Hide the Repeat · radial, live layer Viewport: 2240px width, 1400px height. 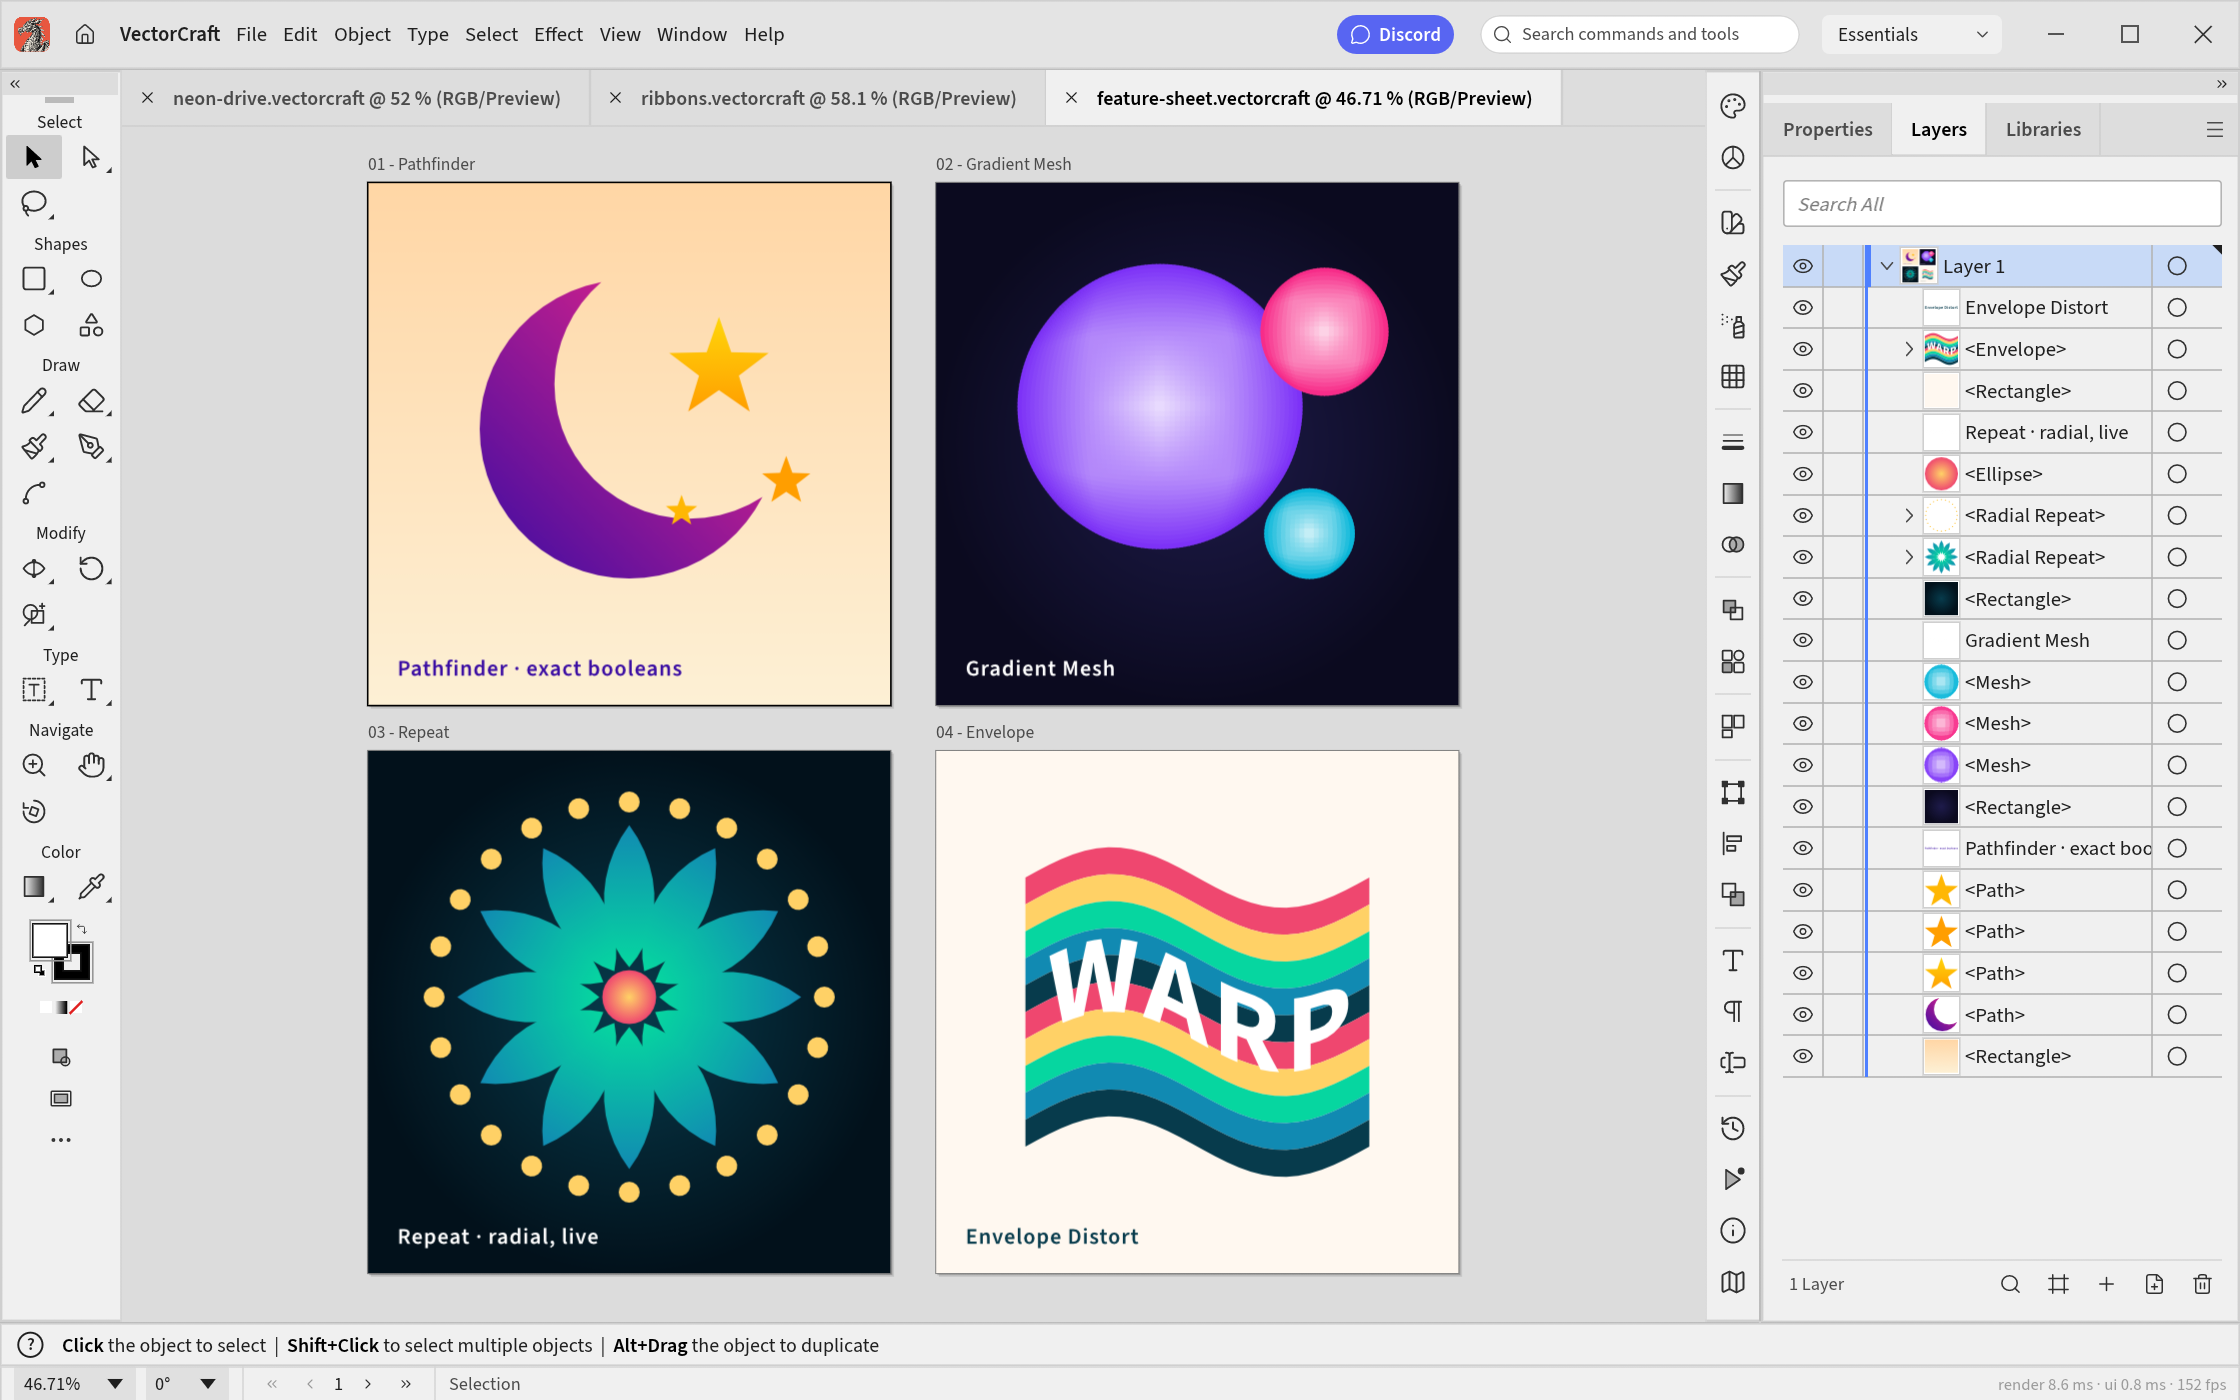(x=1803, y=432)
